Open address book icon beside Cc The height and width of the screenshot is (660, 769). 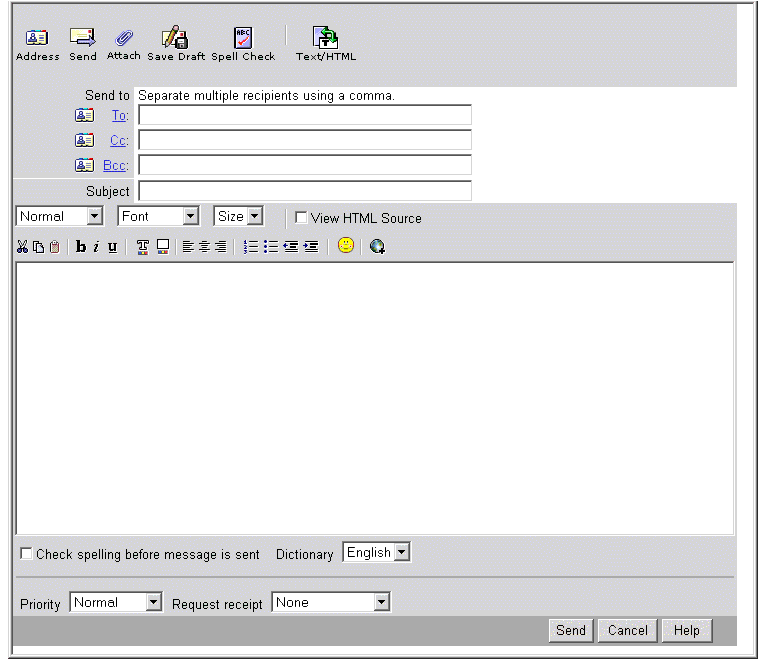pos(84,140)
